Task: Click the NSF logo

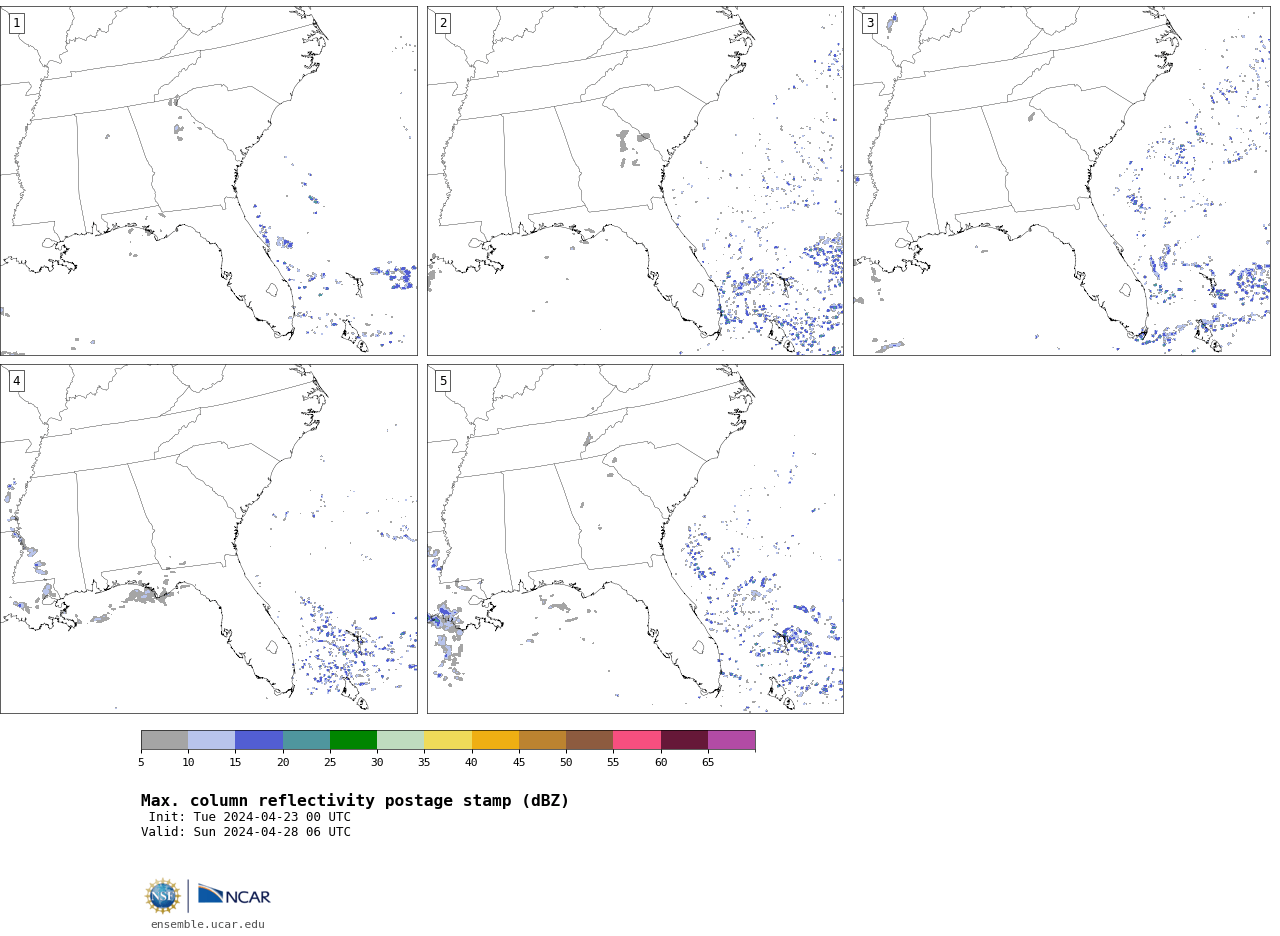Action: pos(163,896)
